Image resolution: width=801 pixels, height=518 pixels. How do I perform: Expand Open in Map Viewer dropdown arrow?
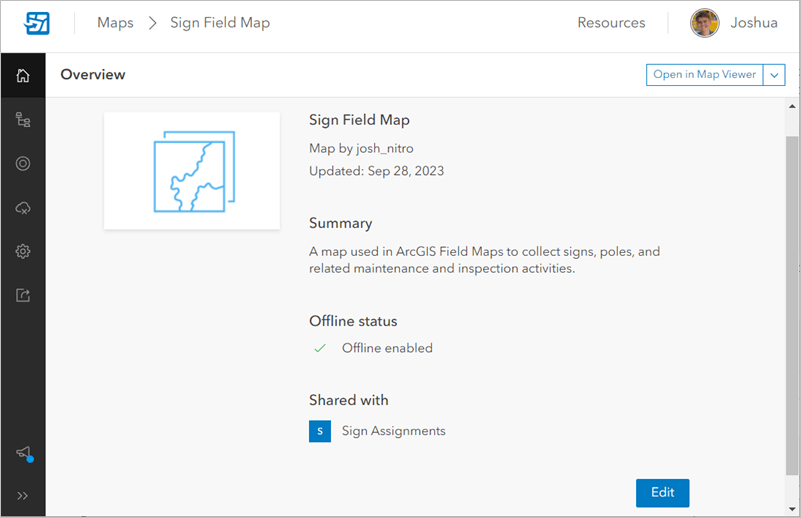(x=774, y=75)
